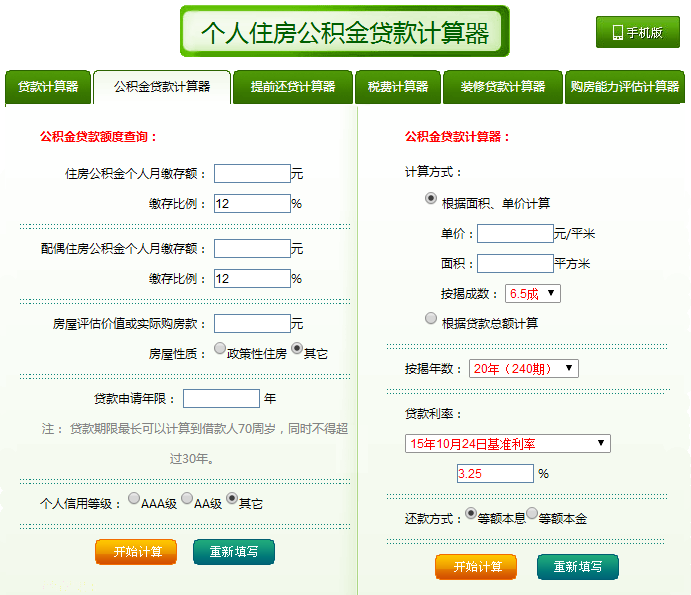
Task: Select the 税费计算器 tab
Action: [397, 87]
